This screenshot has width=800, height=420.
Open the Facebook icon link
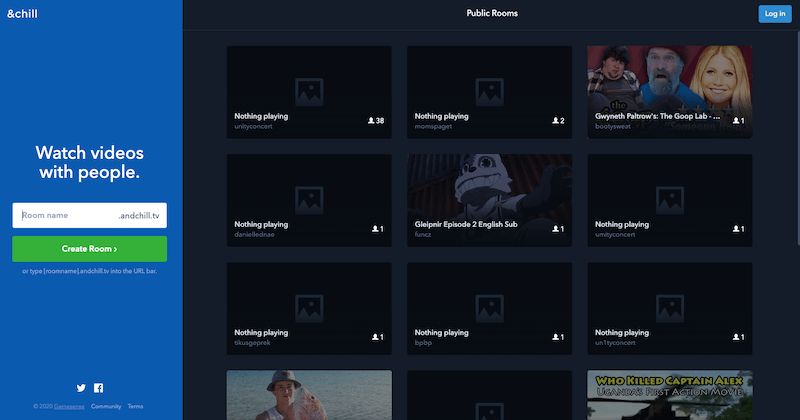point(98,388)
